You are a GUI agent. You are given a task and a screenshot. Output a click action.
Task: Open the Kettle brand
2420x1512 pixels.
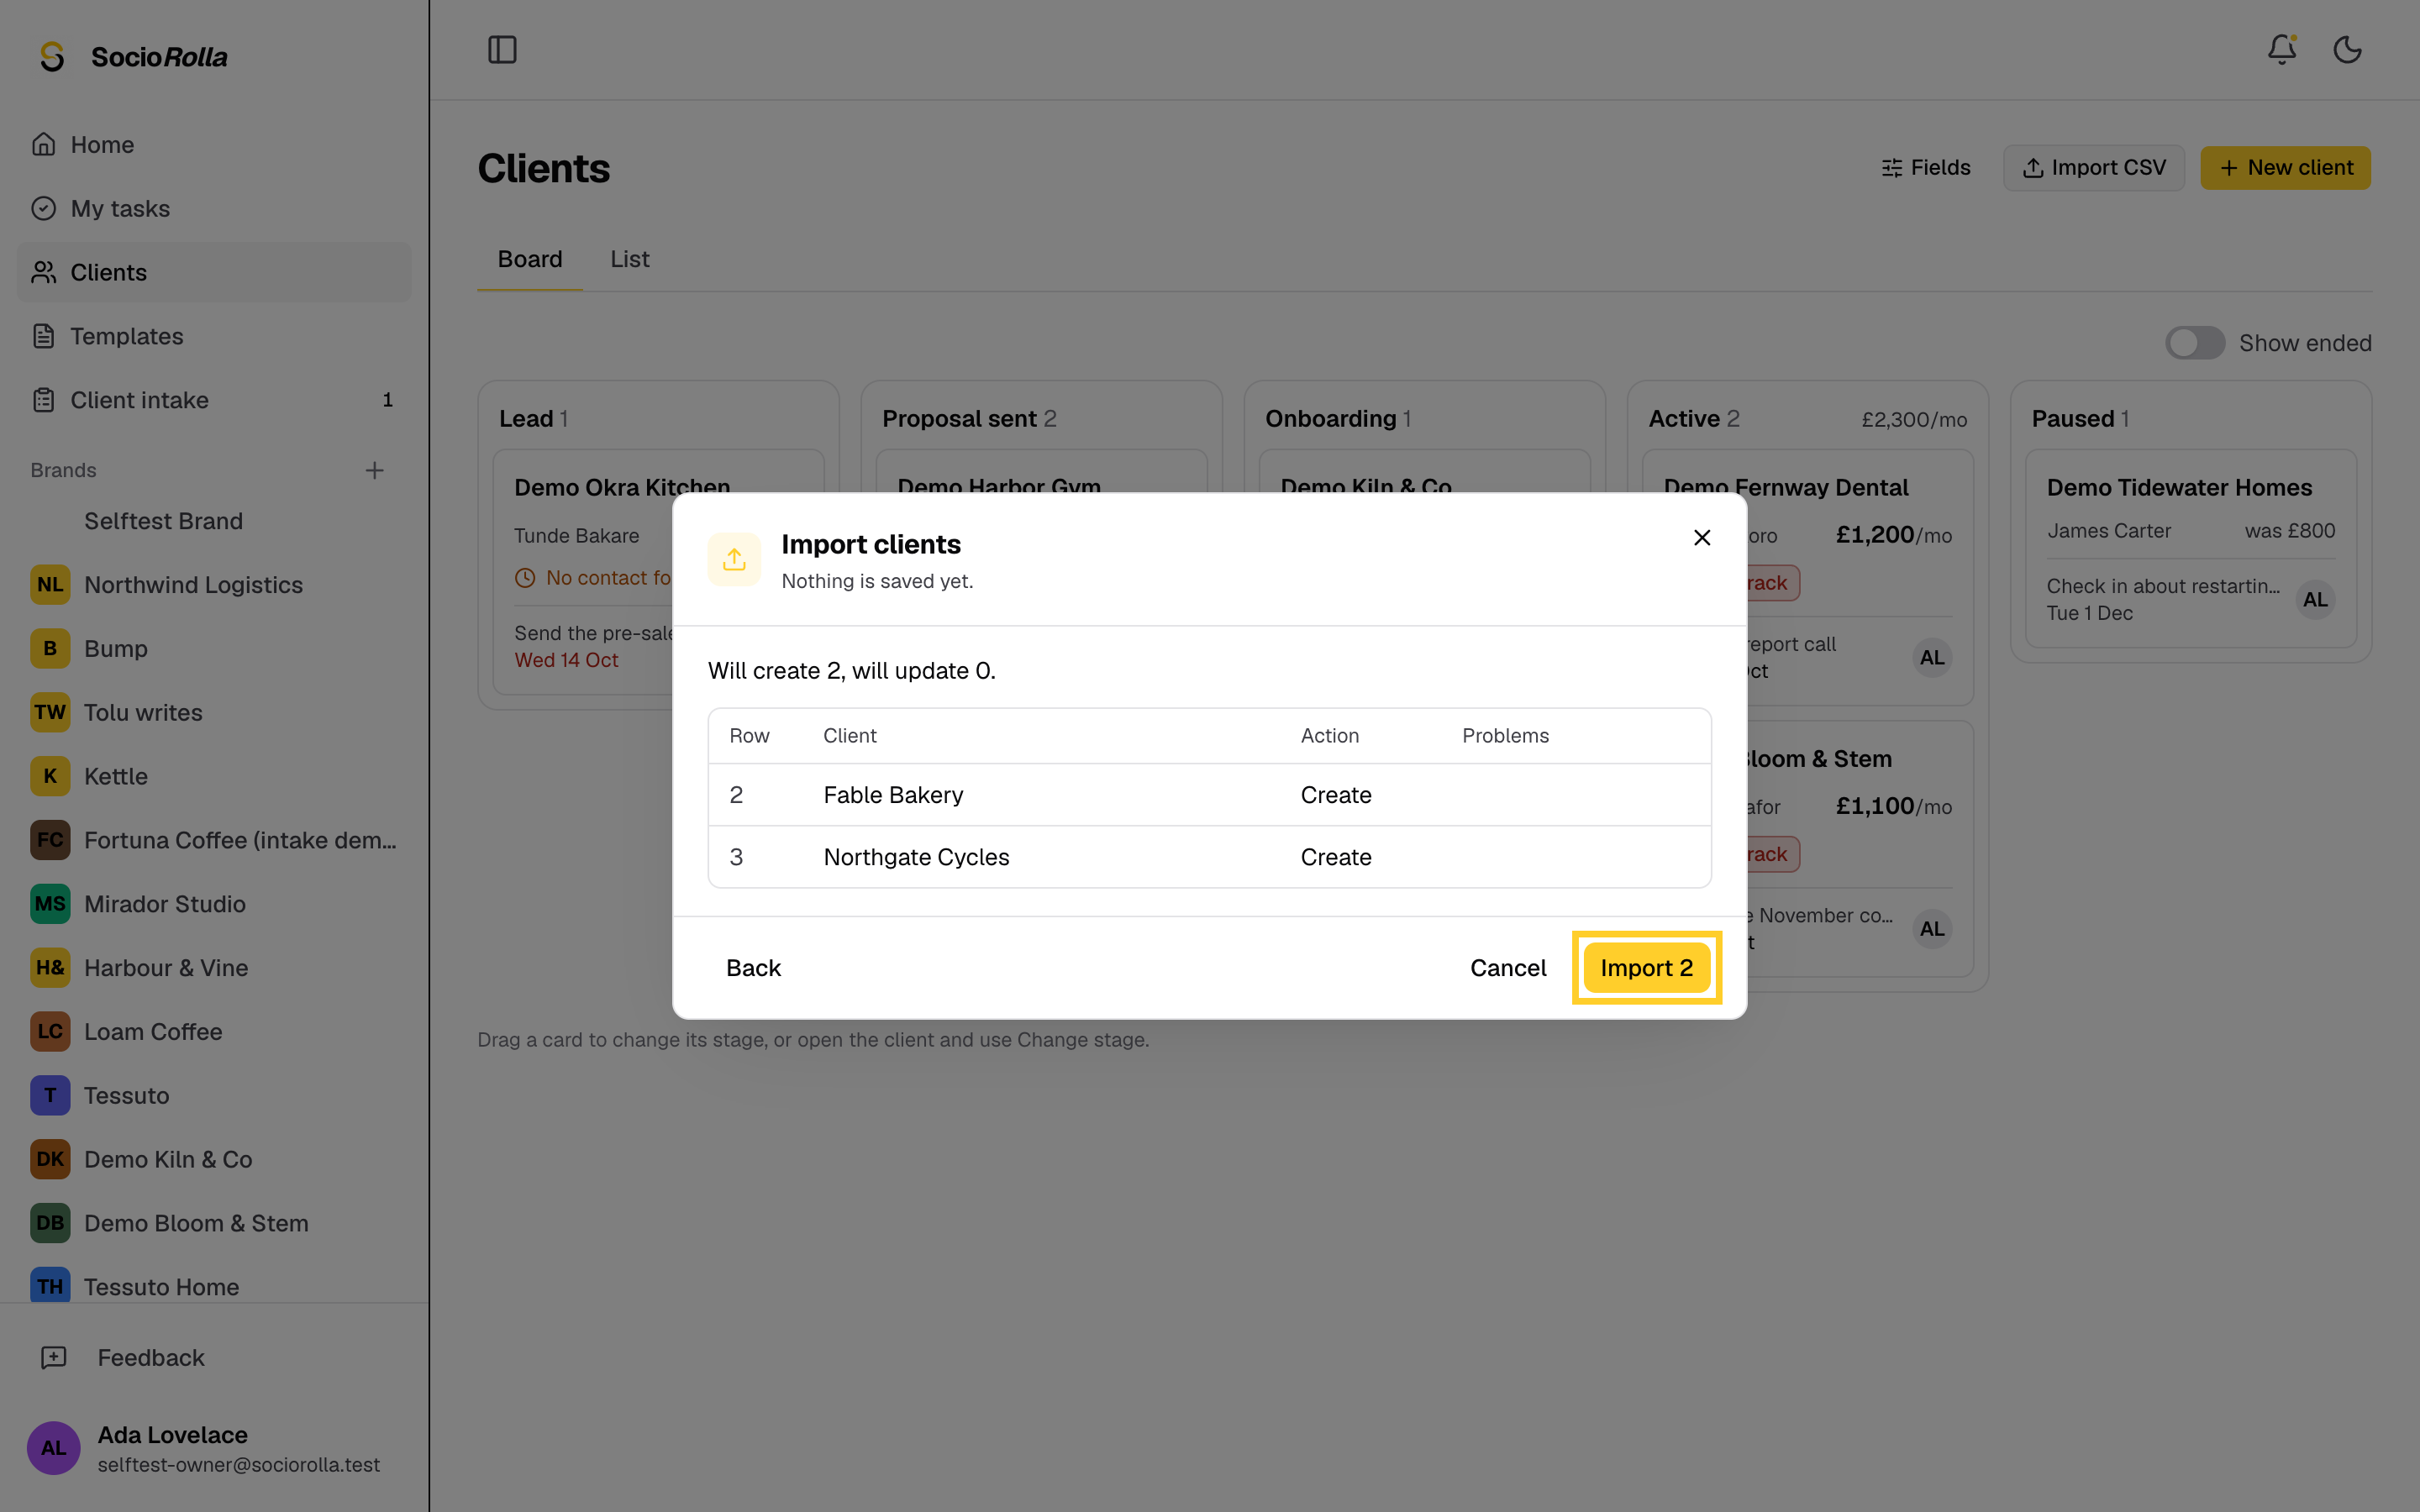pyautogui.click(x=214, y=776)
